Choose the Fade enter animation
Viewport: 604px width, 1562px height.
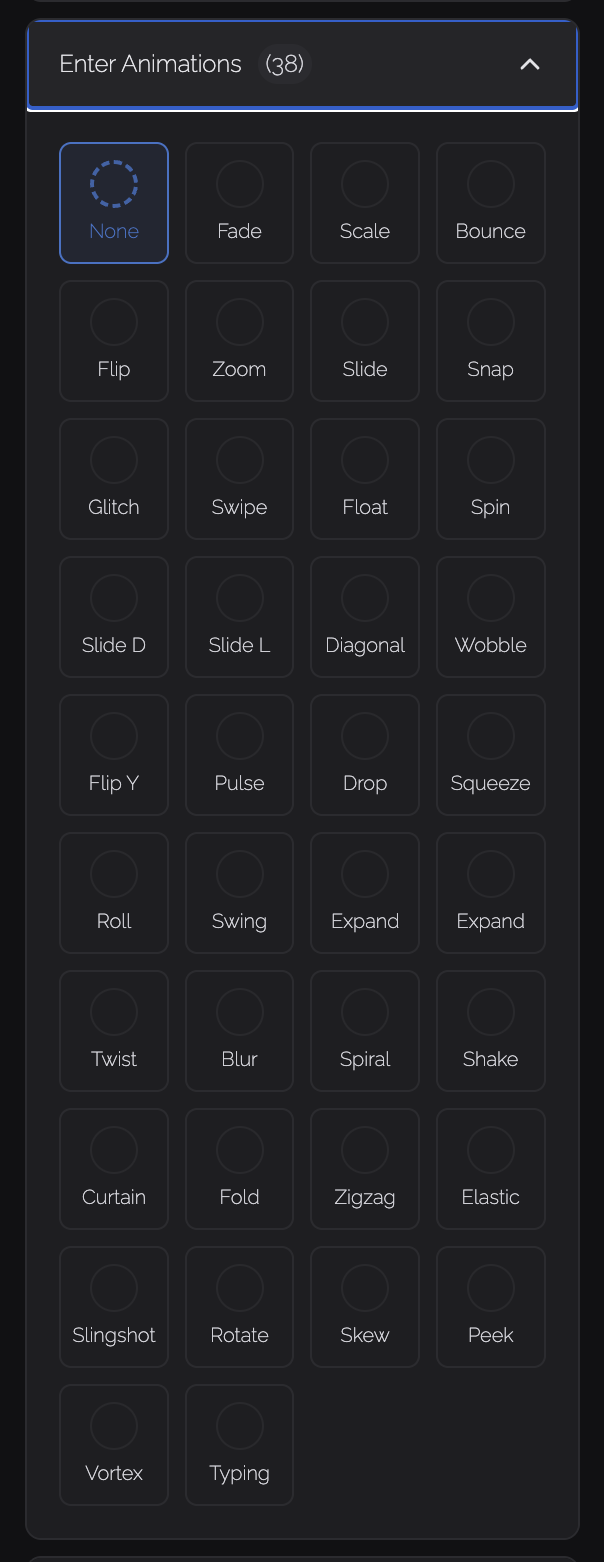(x=240, y=203)
